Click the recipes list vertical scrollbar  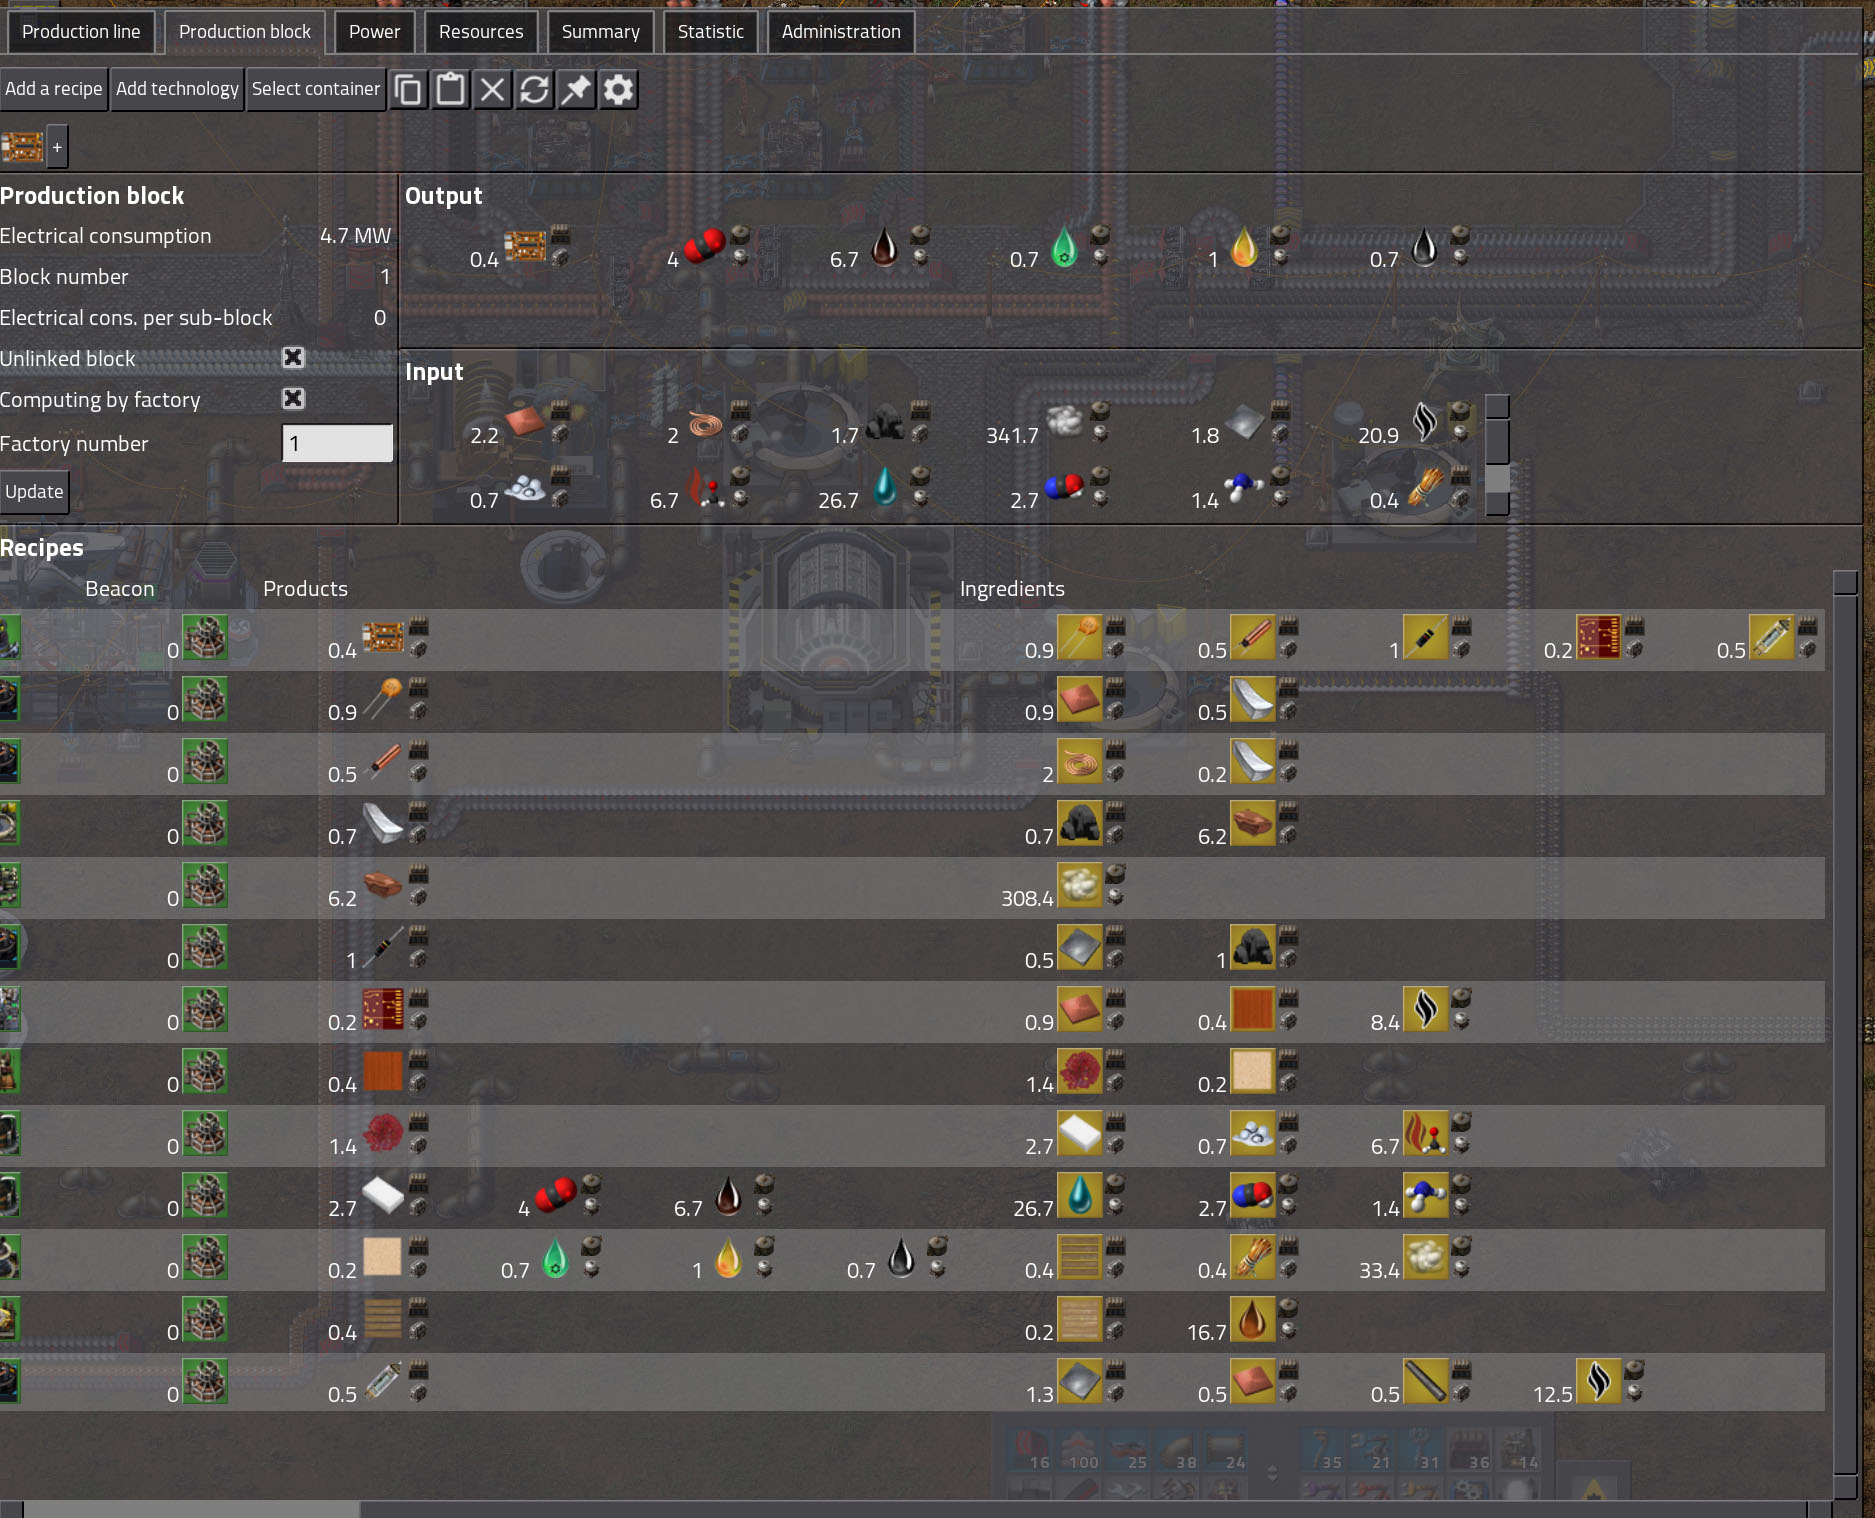(x=1845, y=1033)
